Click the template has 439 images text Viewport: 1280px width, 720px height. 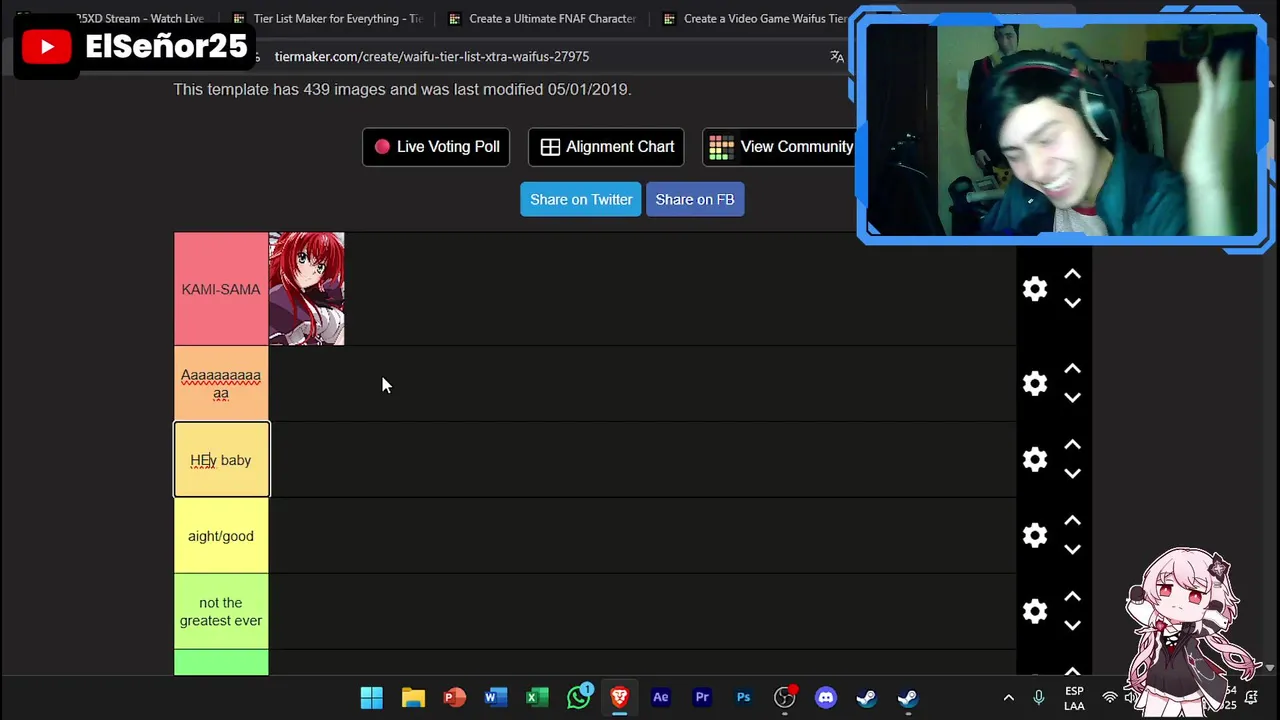click(402, 89)
